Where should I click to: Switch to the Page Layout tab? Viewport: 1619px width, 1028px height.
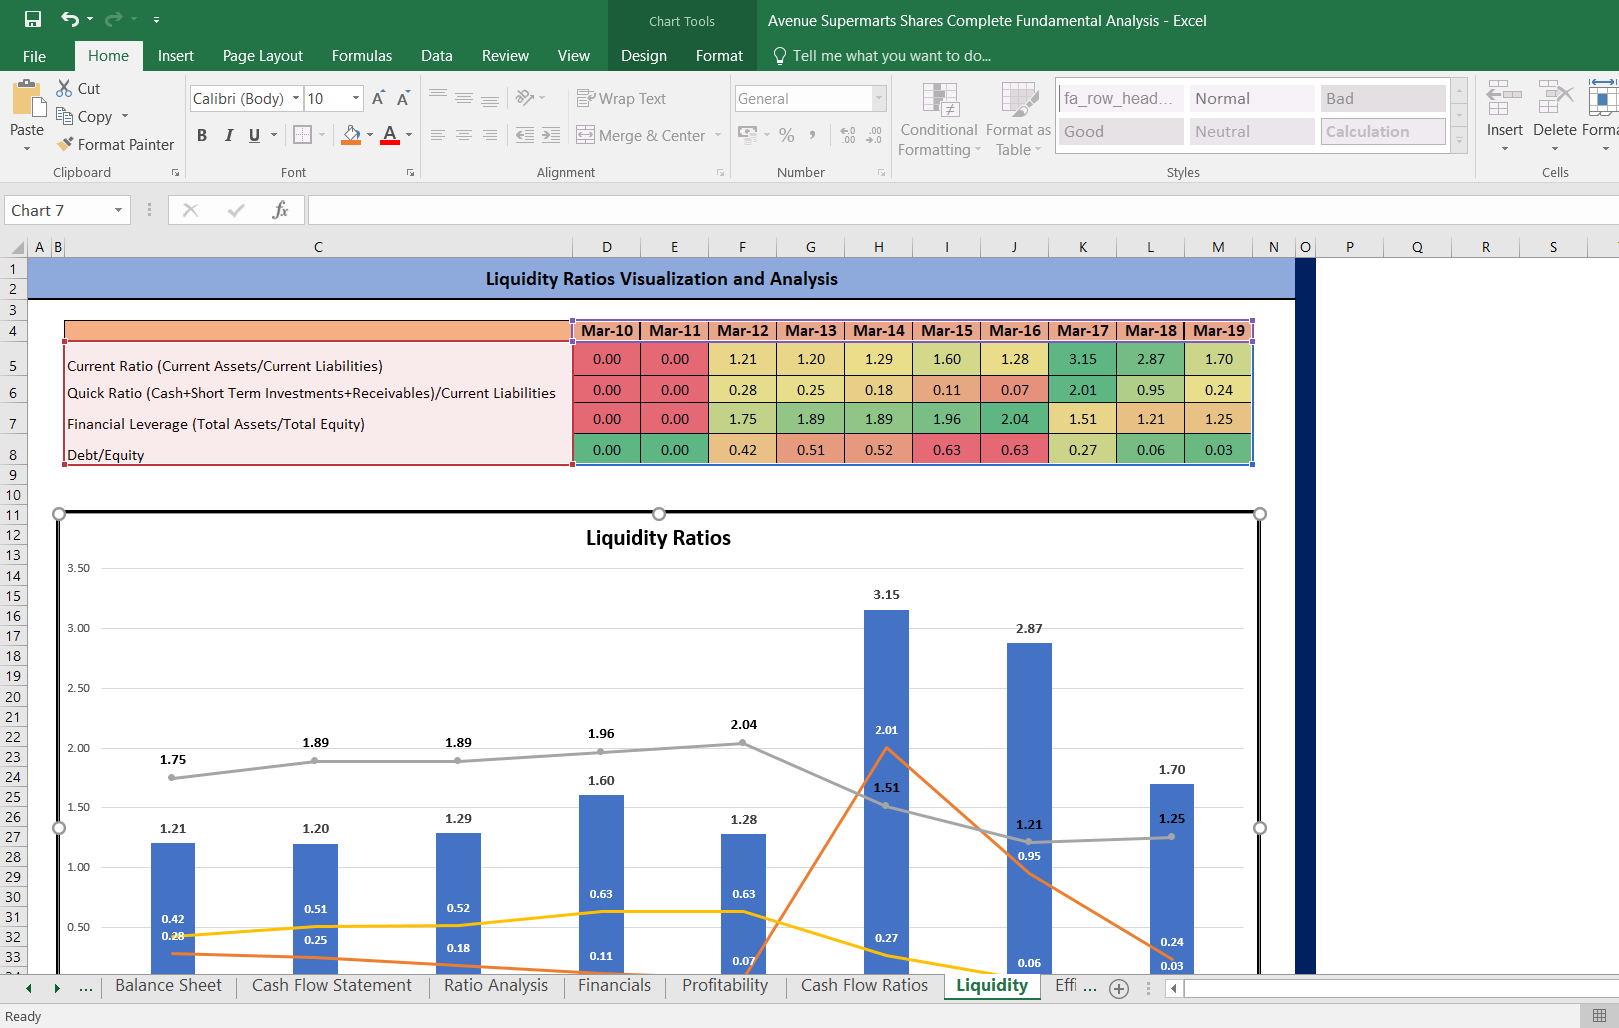[x=263, y=56]
